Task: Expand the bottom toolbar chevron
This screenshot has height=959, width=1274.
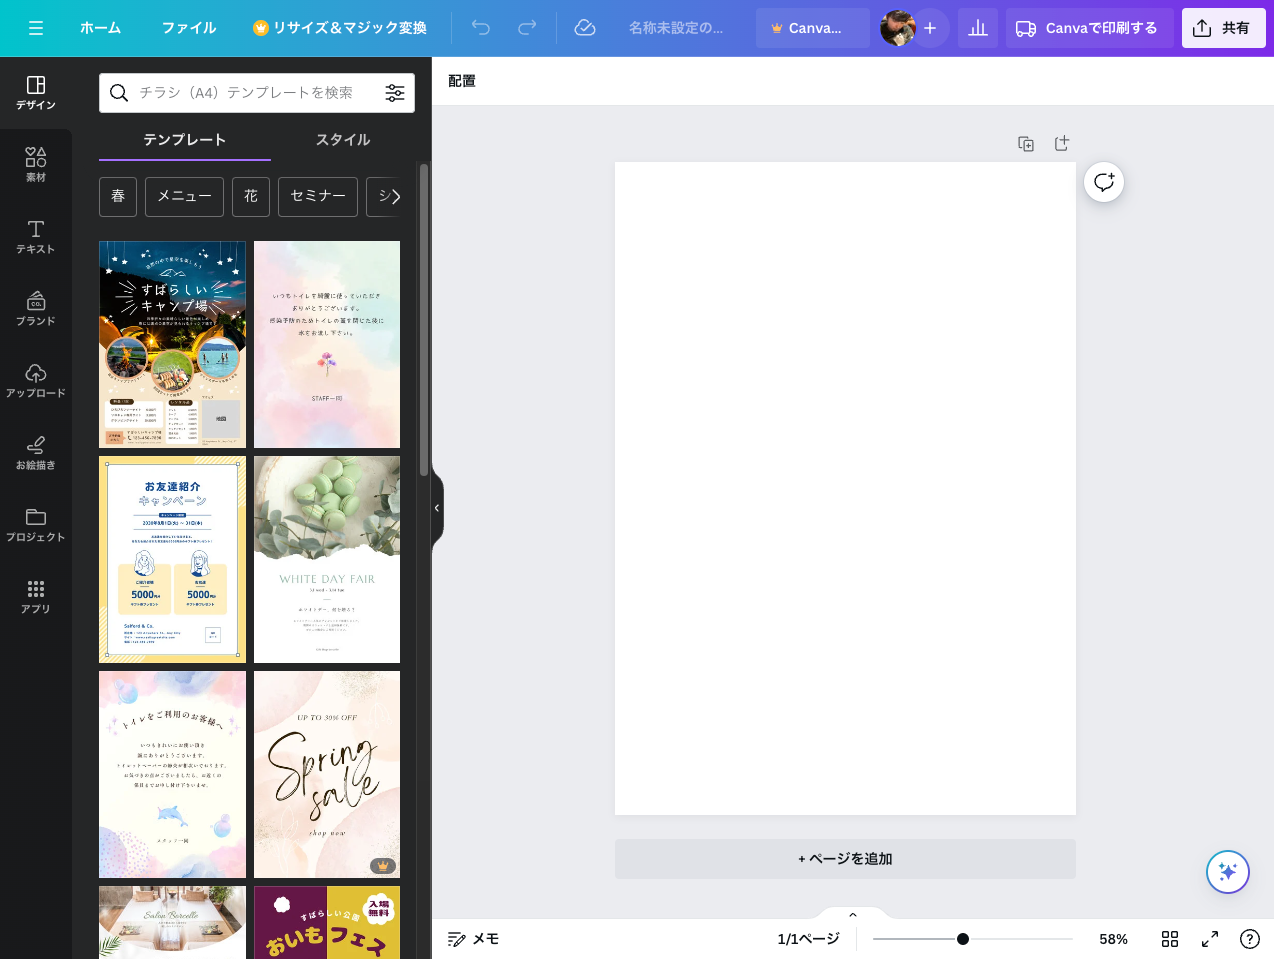Action: click(x=852, y=914)
